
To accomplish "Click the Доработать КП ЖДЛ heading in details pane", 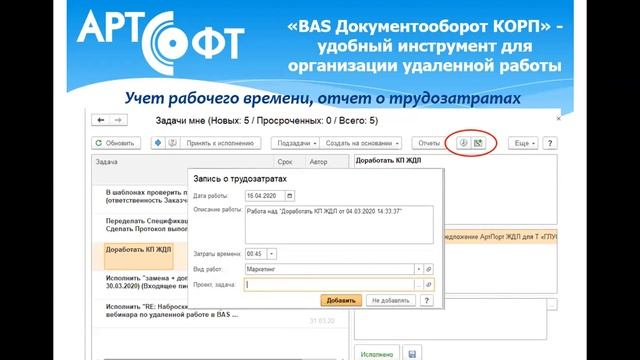I will [388, 160].
